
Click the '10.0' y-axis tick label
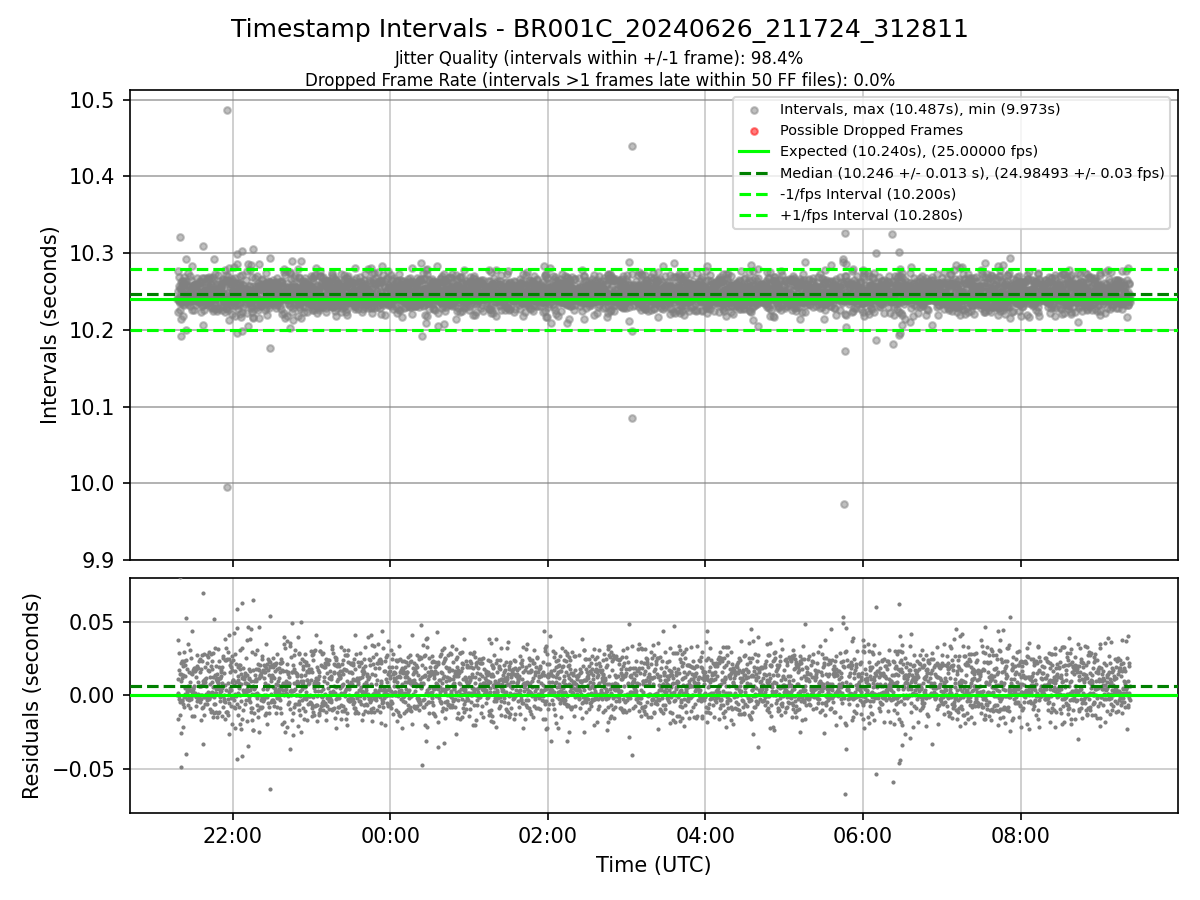click(x=94, y=484)
